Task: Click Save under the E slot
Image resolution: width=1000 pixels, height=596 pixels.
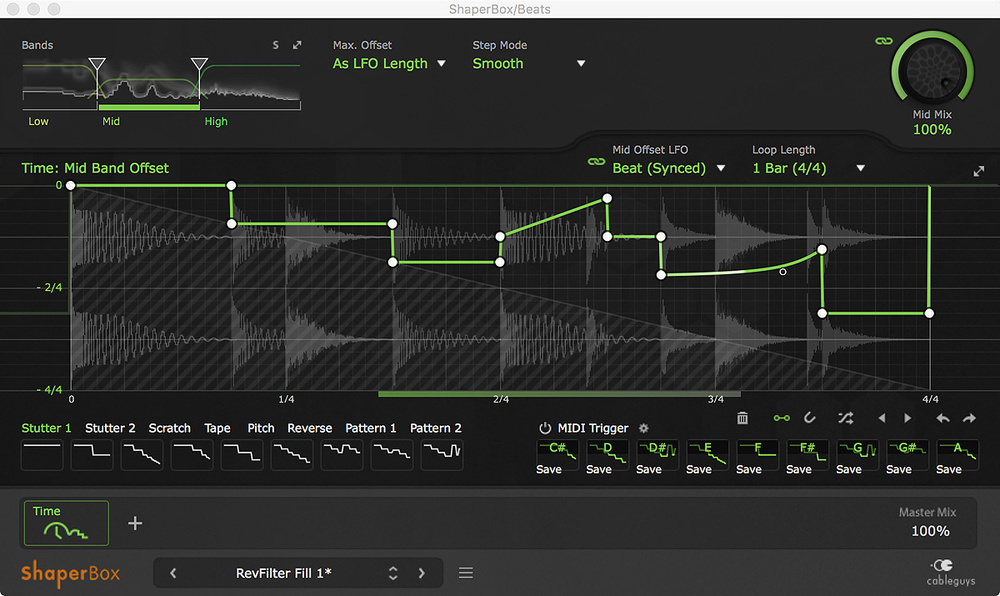Action: coord(699,470)
